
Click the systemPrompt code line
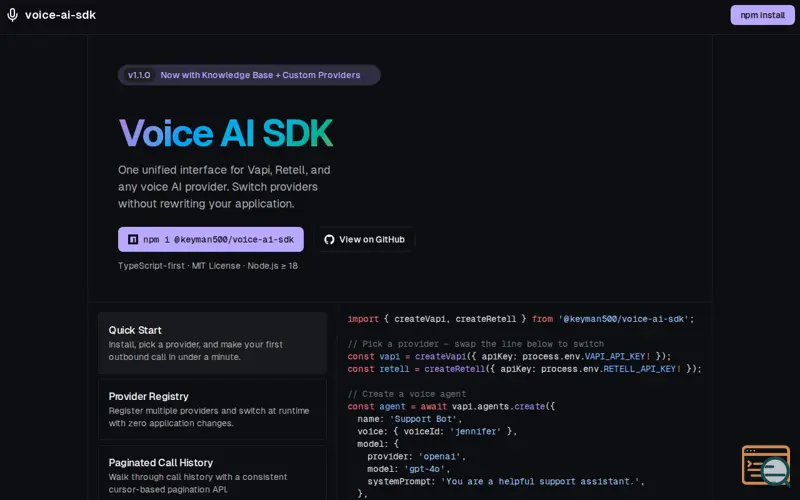[x=506, y=482]
